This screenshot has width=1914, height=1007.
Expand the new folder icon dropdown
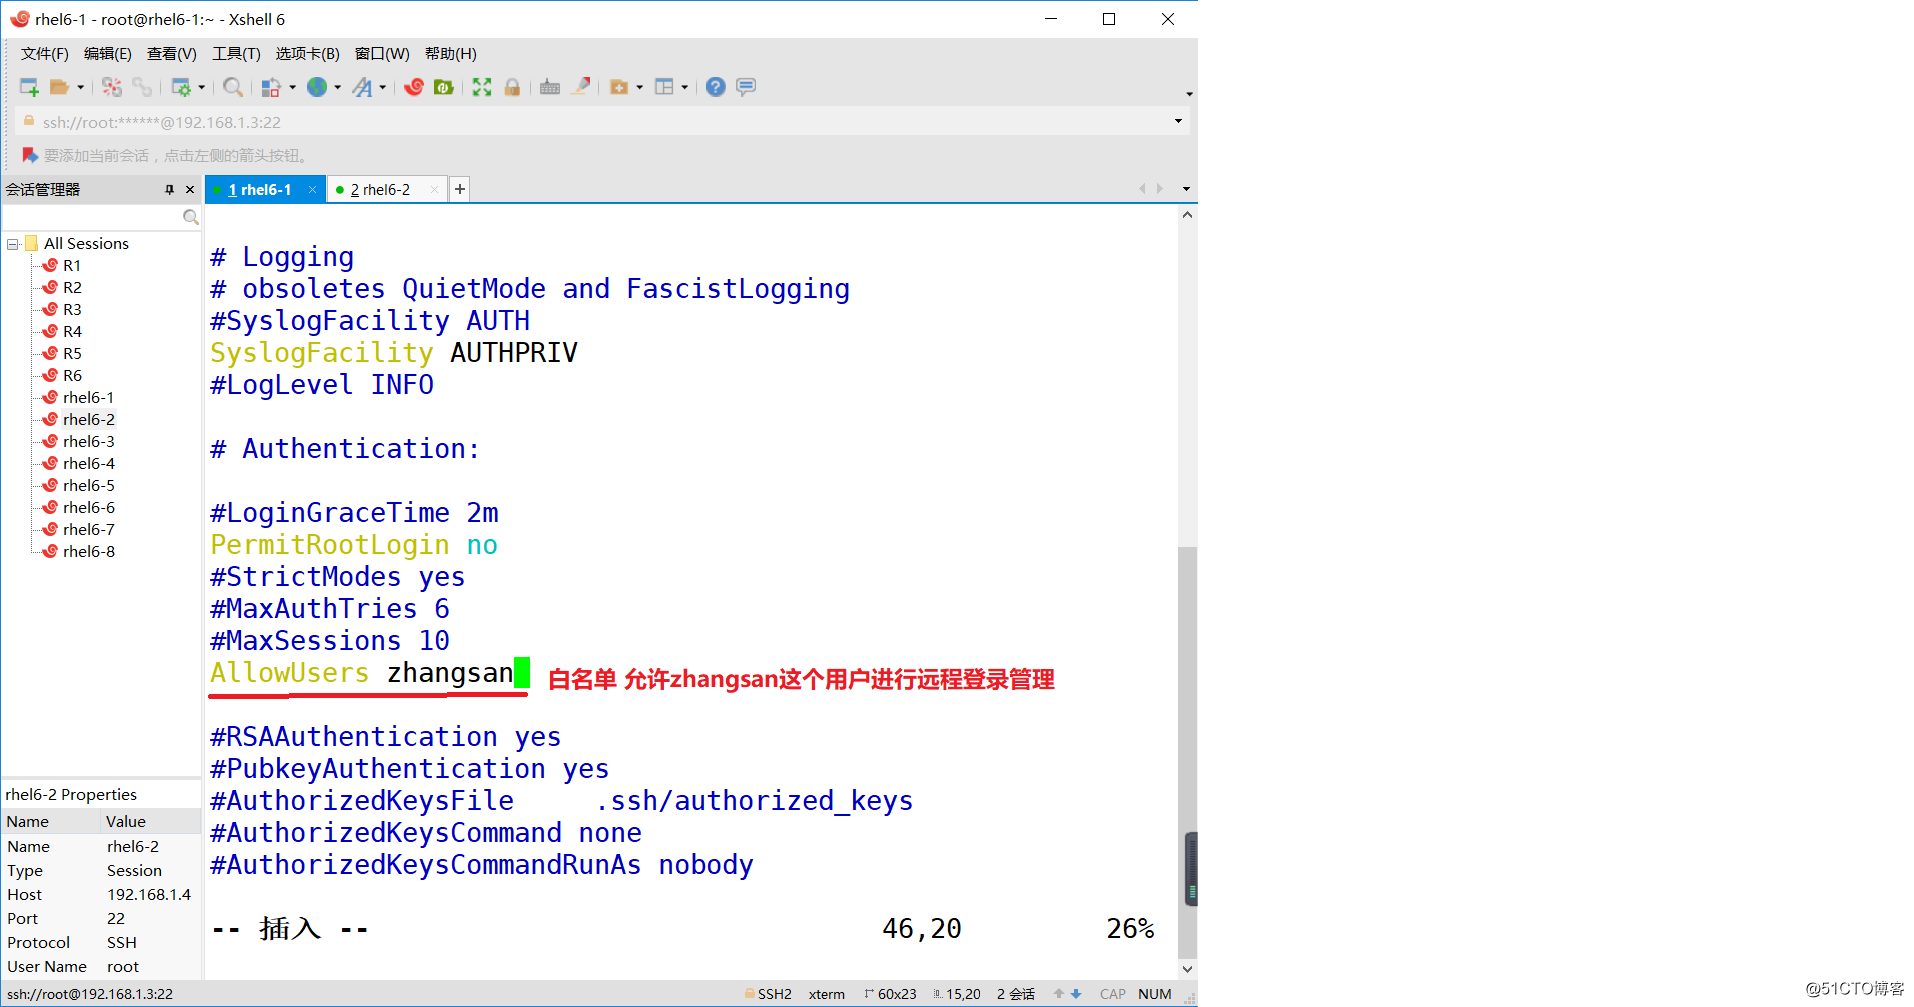click(639, 87)
